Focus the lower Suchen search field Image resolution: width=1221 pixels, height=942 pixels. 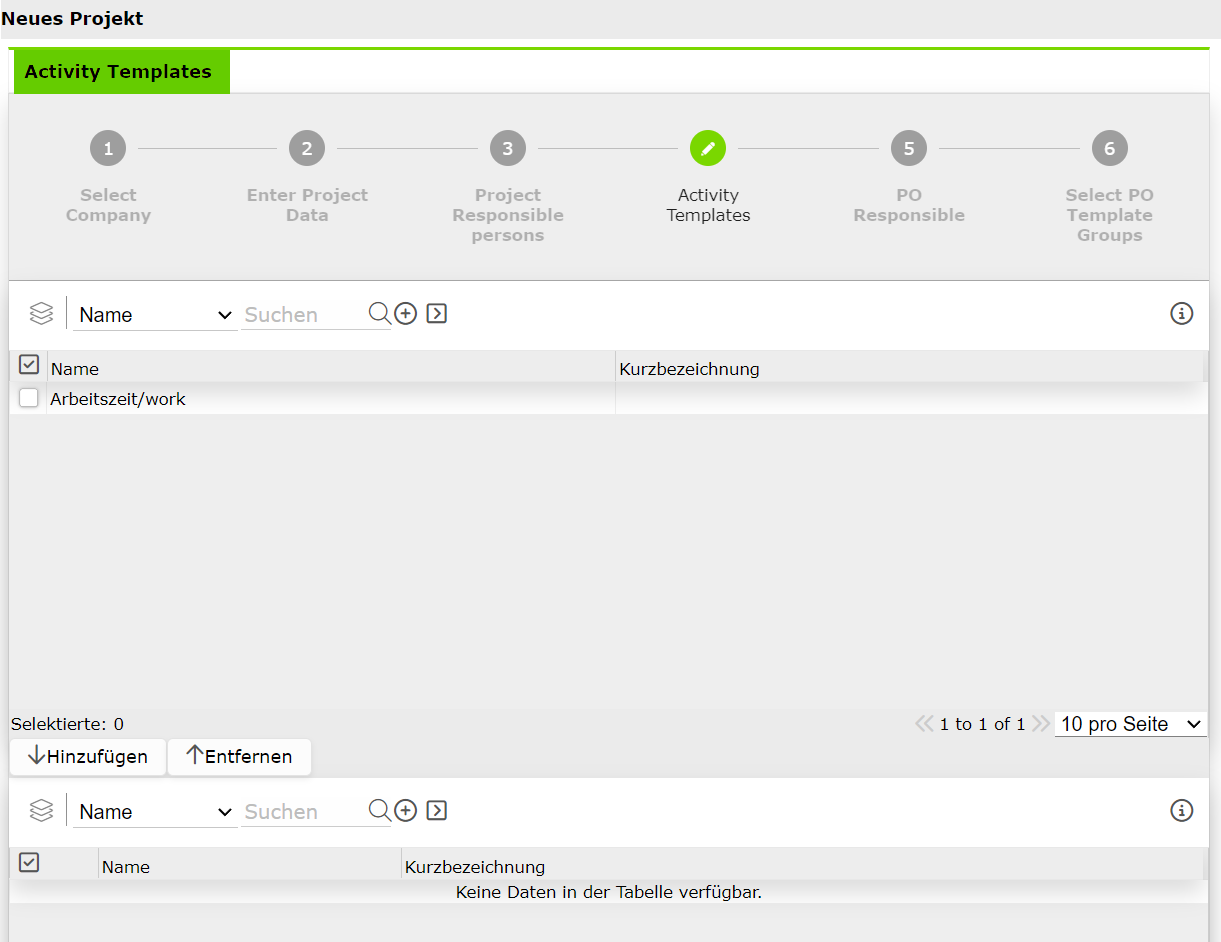[304, 812]
